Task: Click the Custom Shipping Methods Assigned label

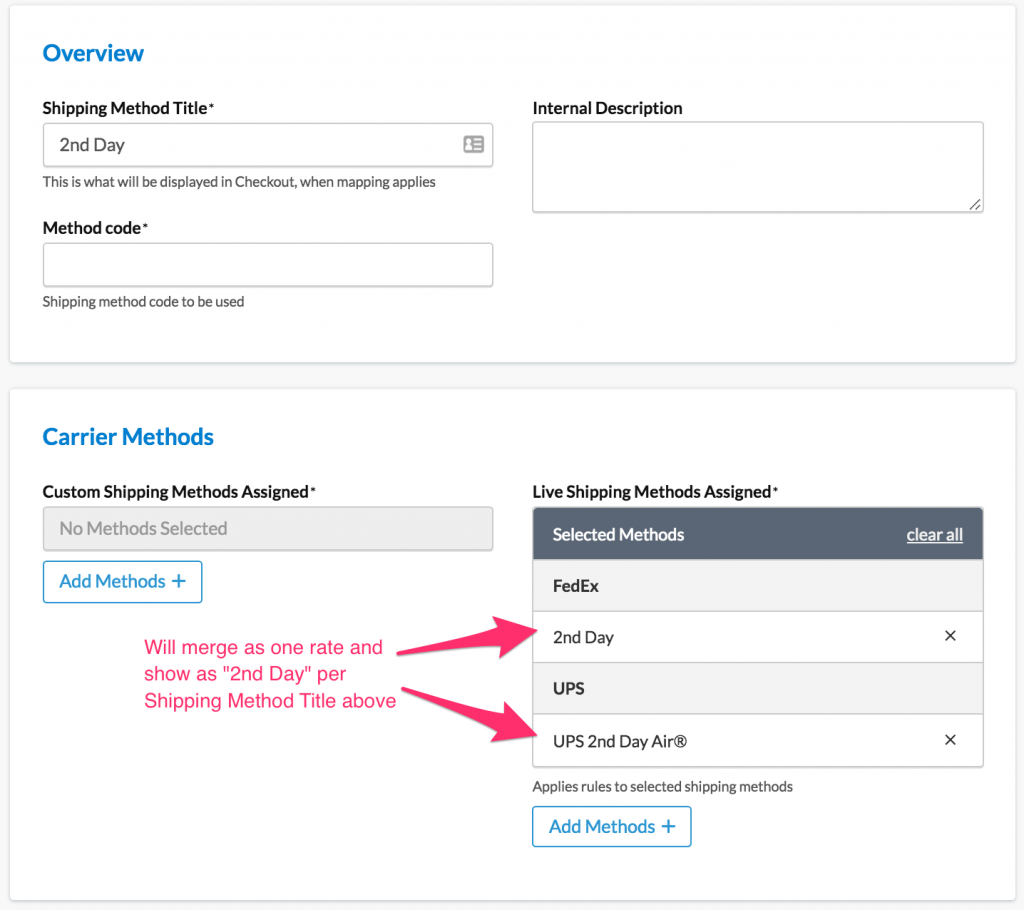Action: (177, 492)
